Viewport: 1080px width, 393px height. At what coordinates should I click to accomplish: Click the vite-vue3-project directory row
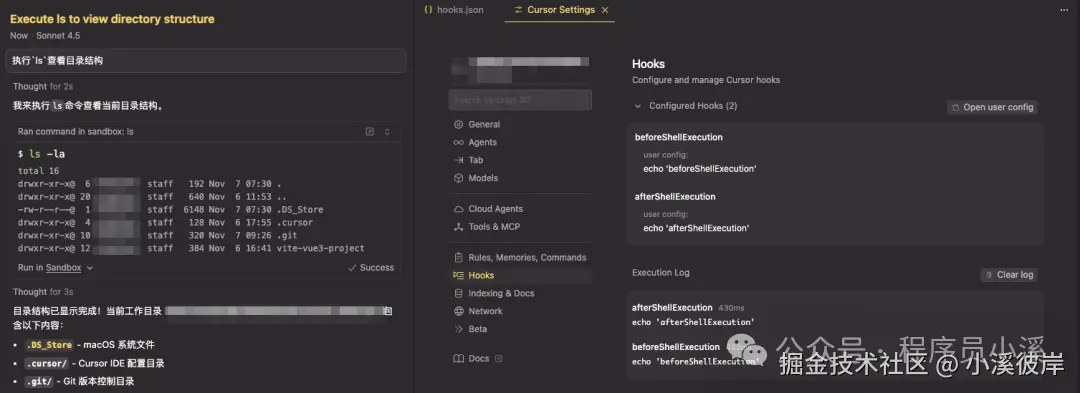tap(191, 248)
